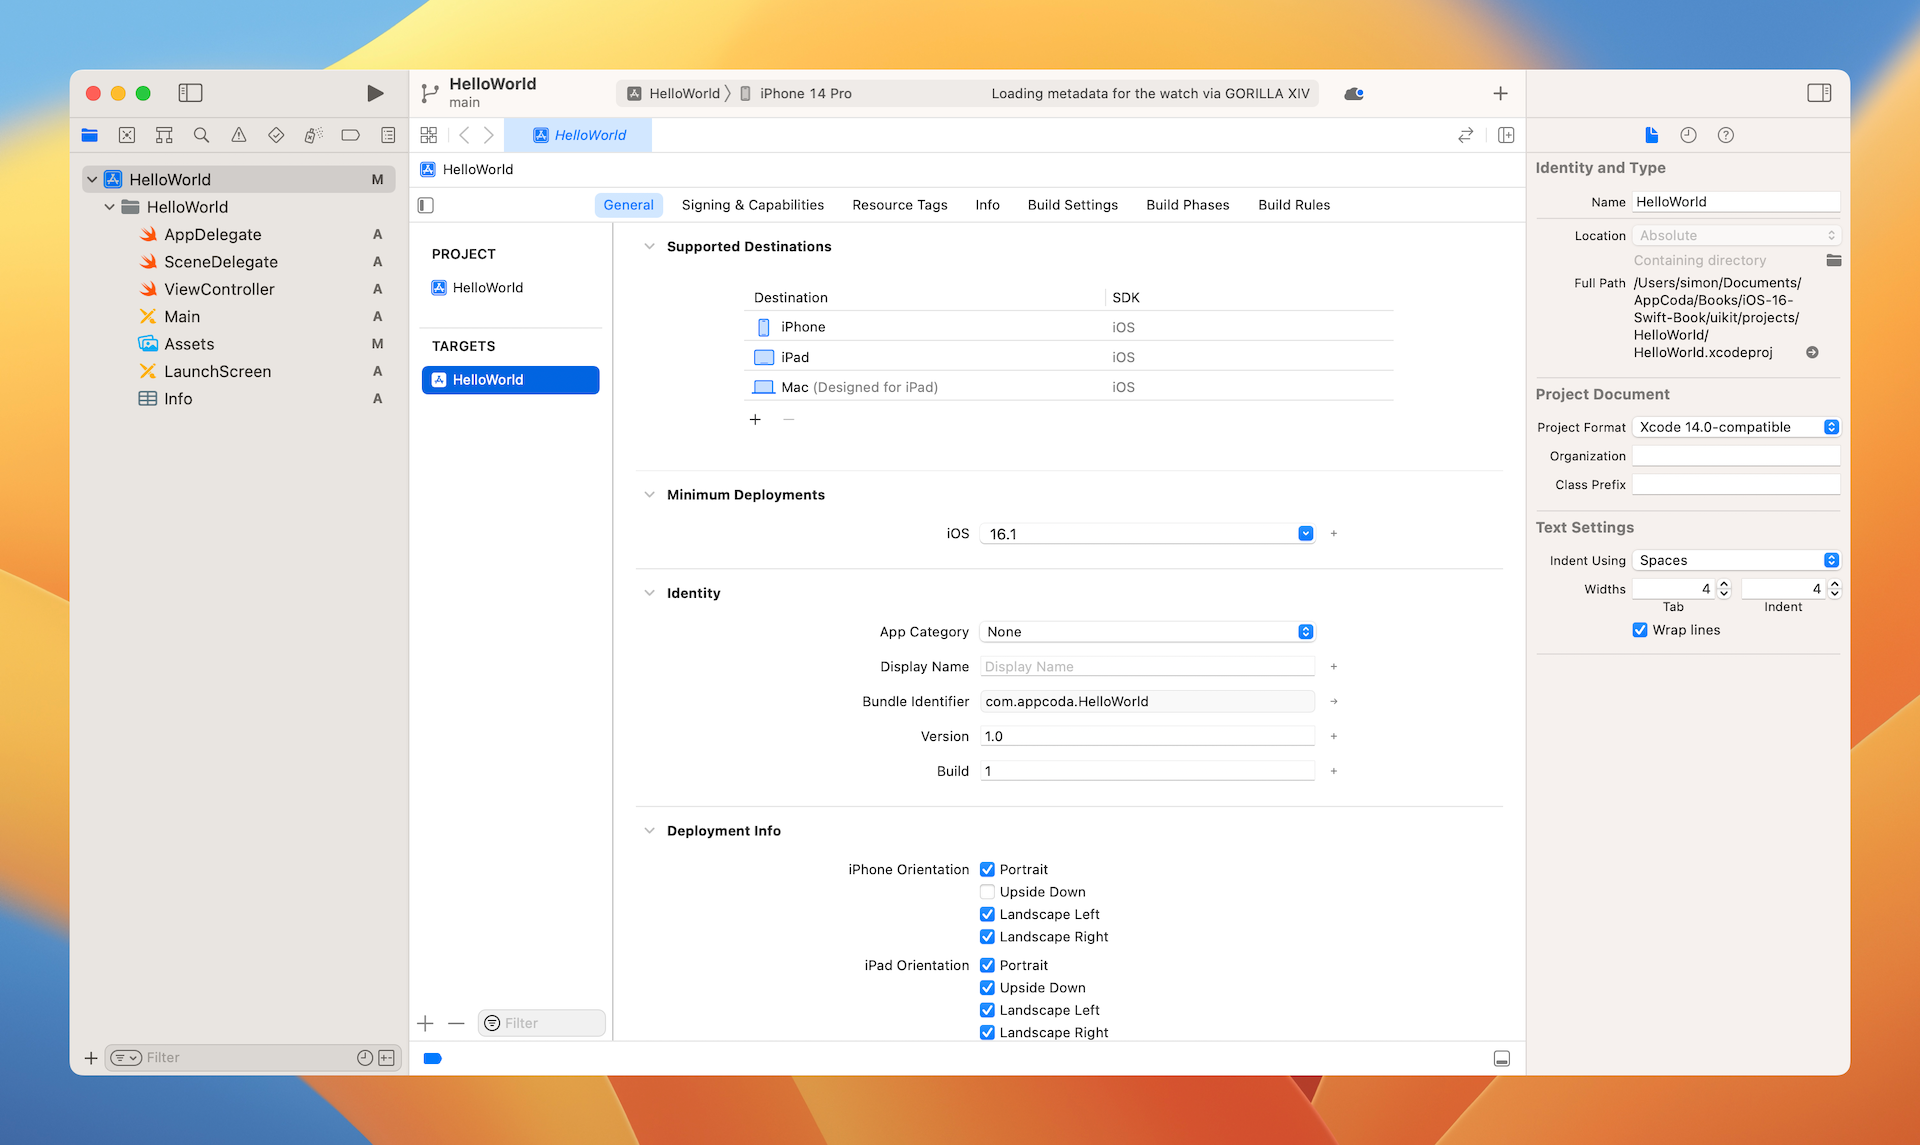This screenshot has width=1920, height=1145.
Task: Switch to the Signing & Capabilities tab
Action: pyautogui.click(x=753, y=204)
